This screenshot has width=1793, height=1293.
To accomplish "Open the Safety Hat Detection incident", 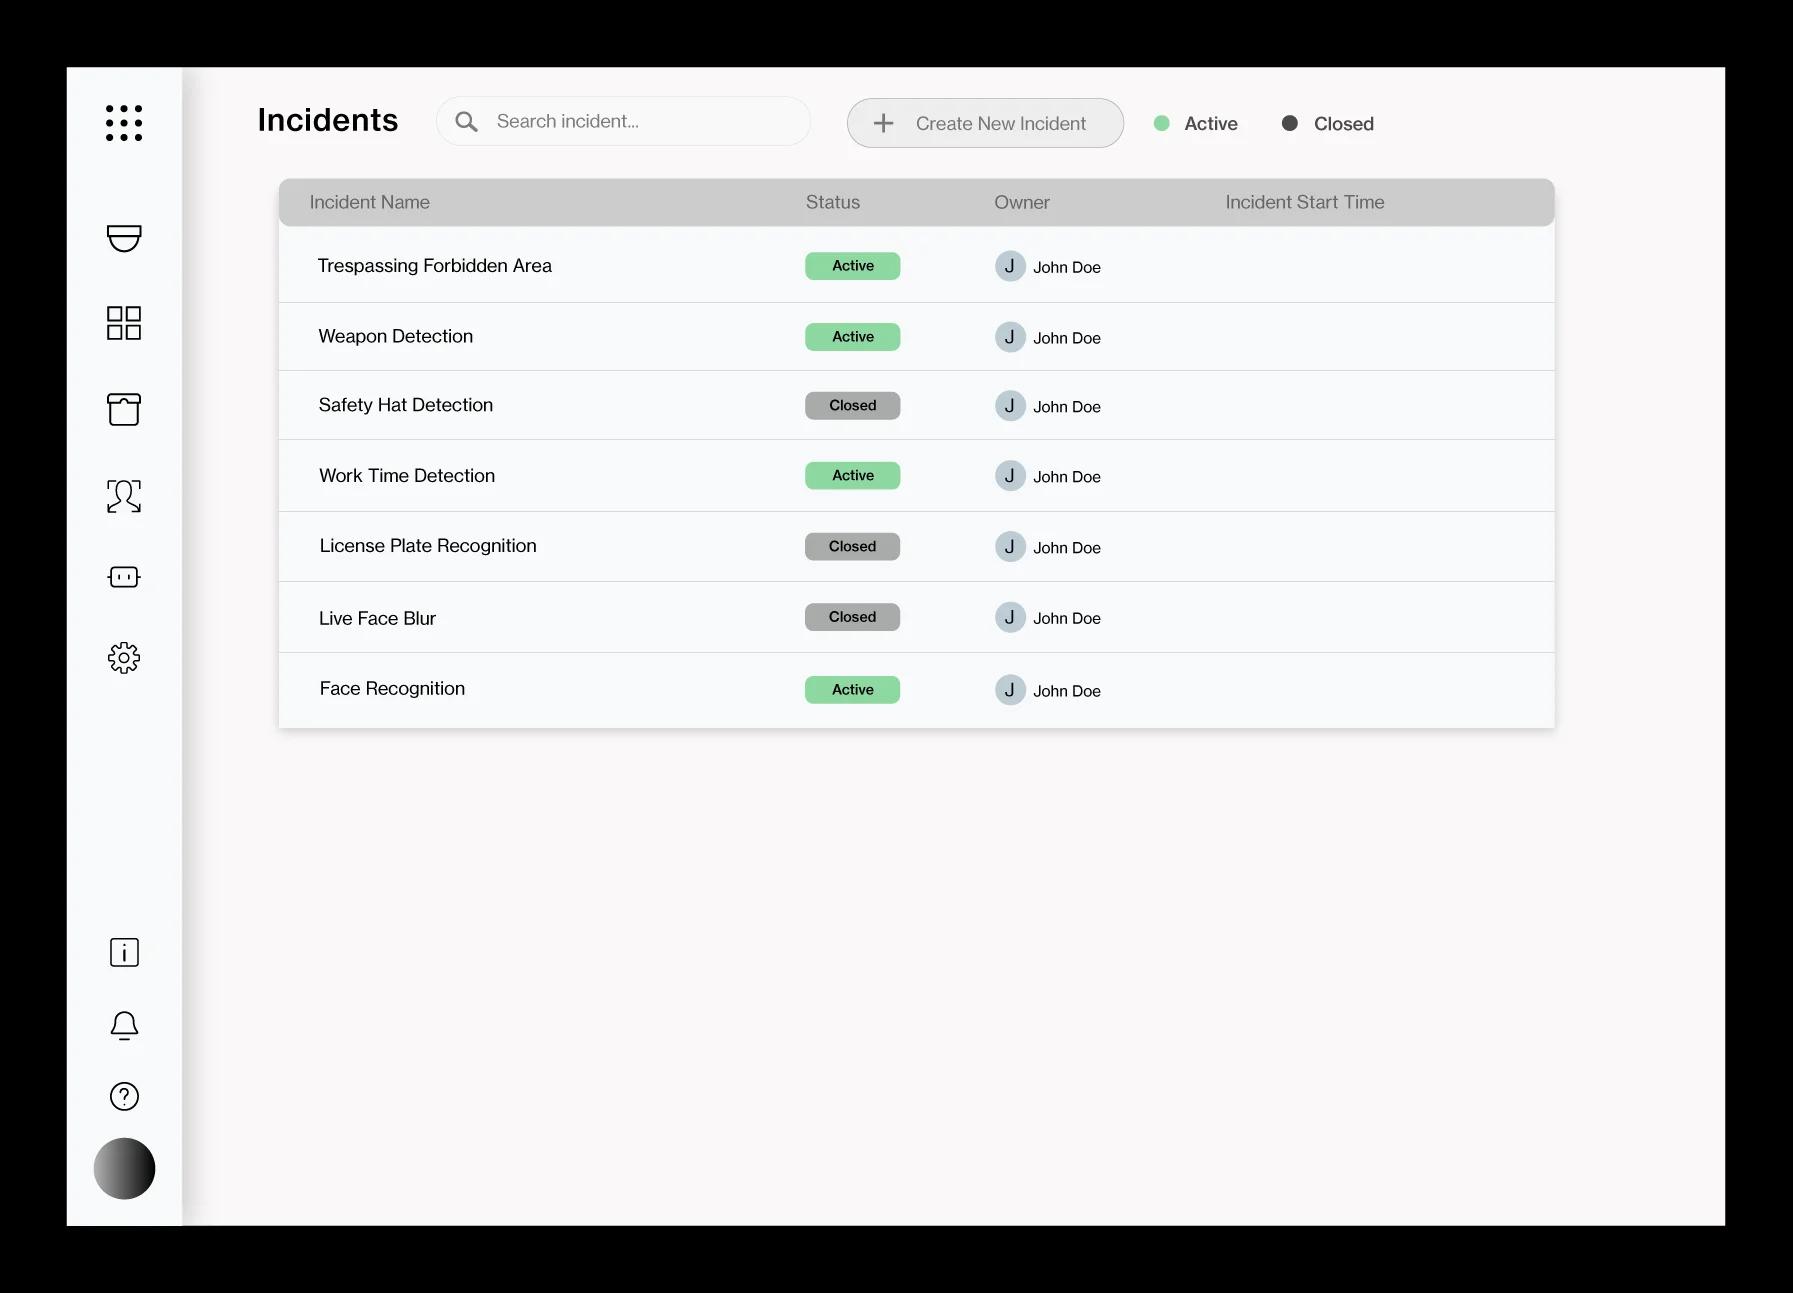I will [x=406, y=405].
